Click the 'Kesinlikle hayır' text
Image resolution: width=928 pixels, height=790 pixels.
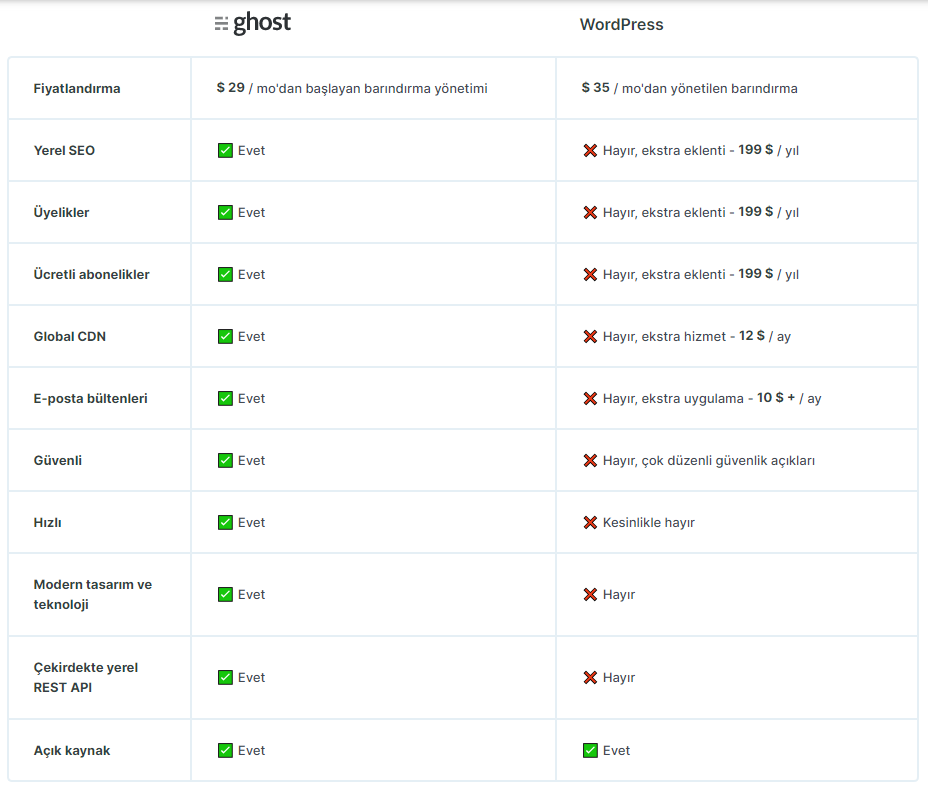click(x=649, y=523)
